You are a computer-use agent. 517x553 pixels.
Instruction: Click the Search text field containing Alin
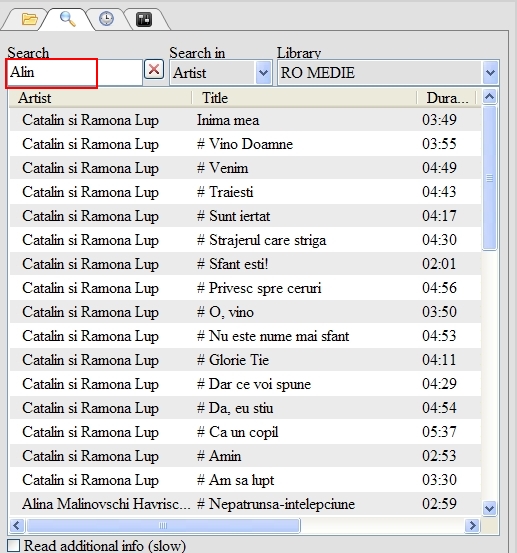74,73
